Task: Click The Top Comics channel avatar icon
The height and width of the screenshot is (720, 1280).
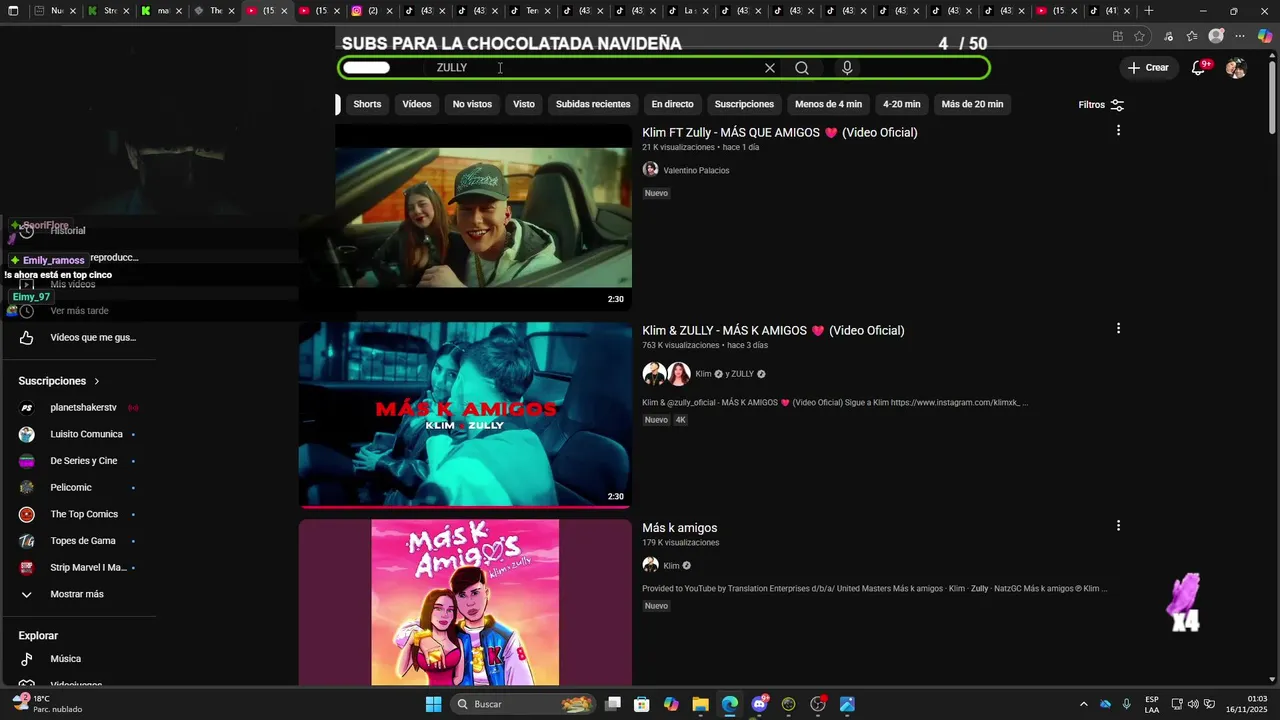Action: pos(27,514)
